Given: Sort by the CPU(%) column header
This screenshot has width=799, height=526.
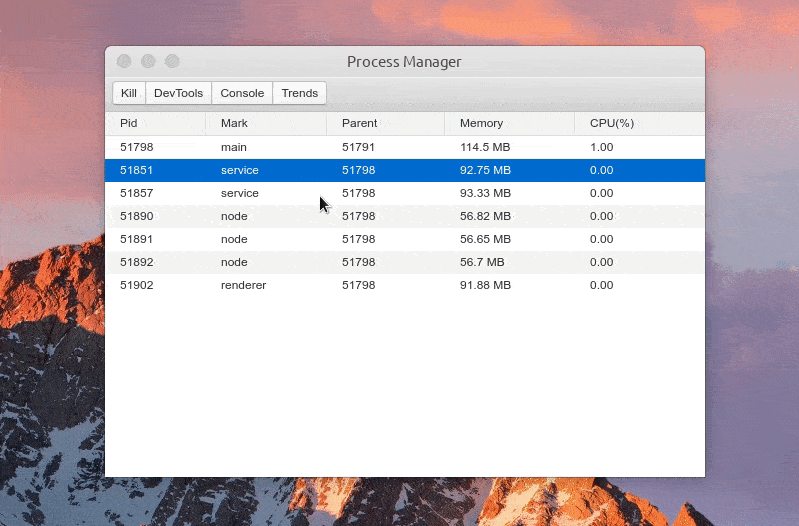Looking at the screenshot, I should tap(640, 123).
